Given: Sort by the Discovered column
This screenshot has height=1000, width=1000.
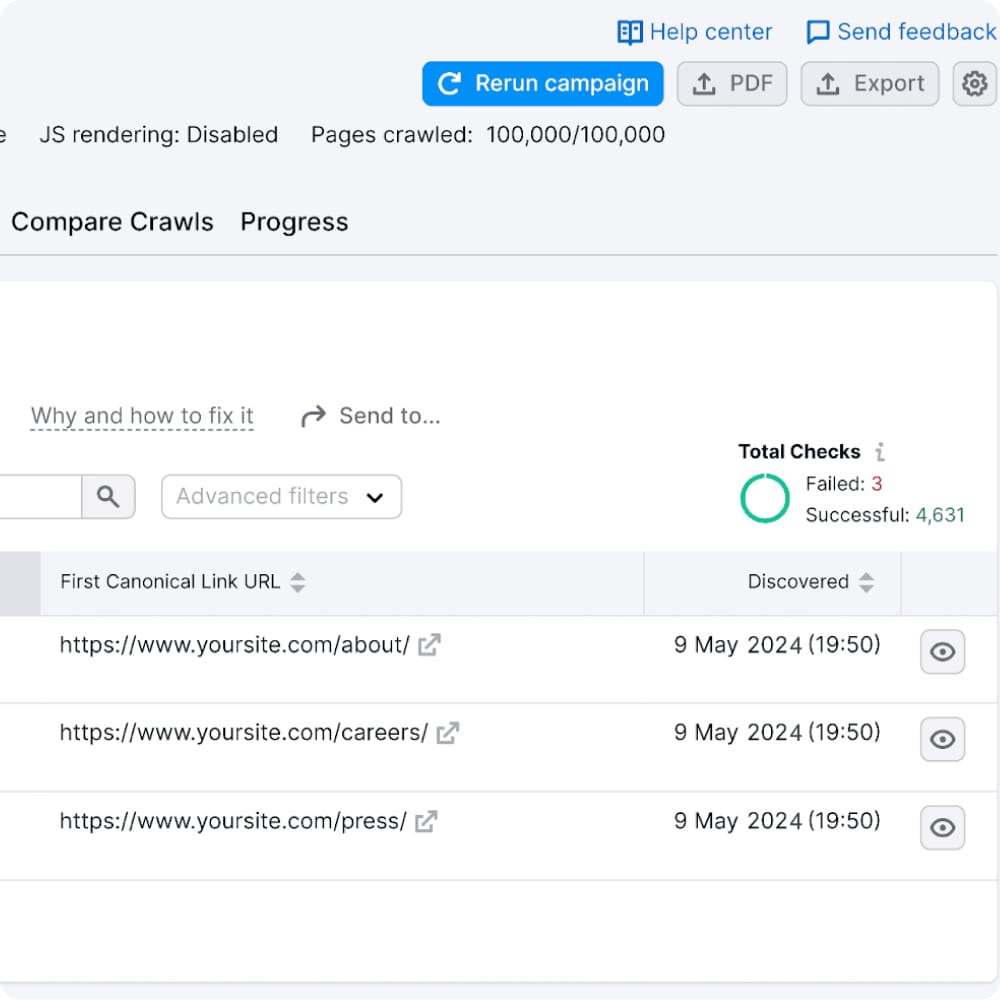Looking at the screenshot, I should 866,582.
